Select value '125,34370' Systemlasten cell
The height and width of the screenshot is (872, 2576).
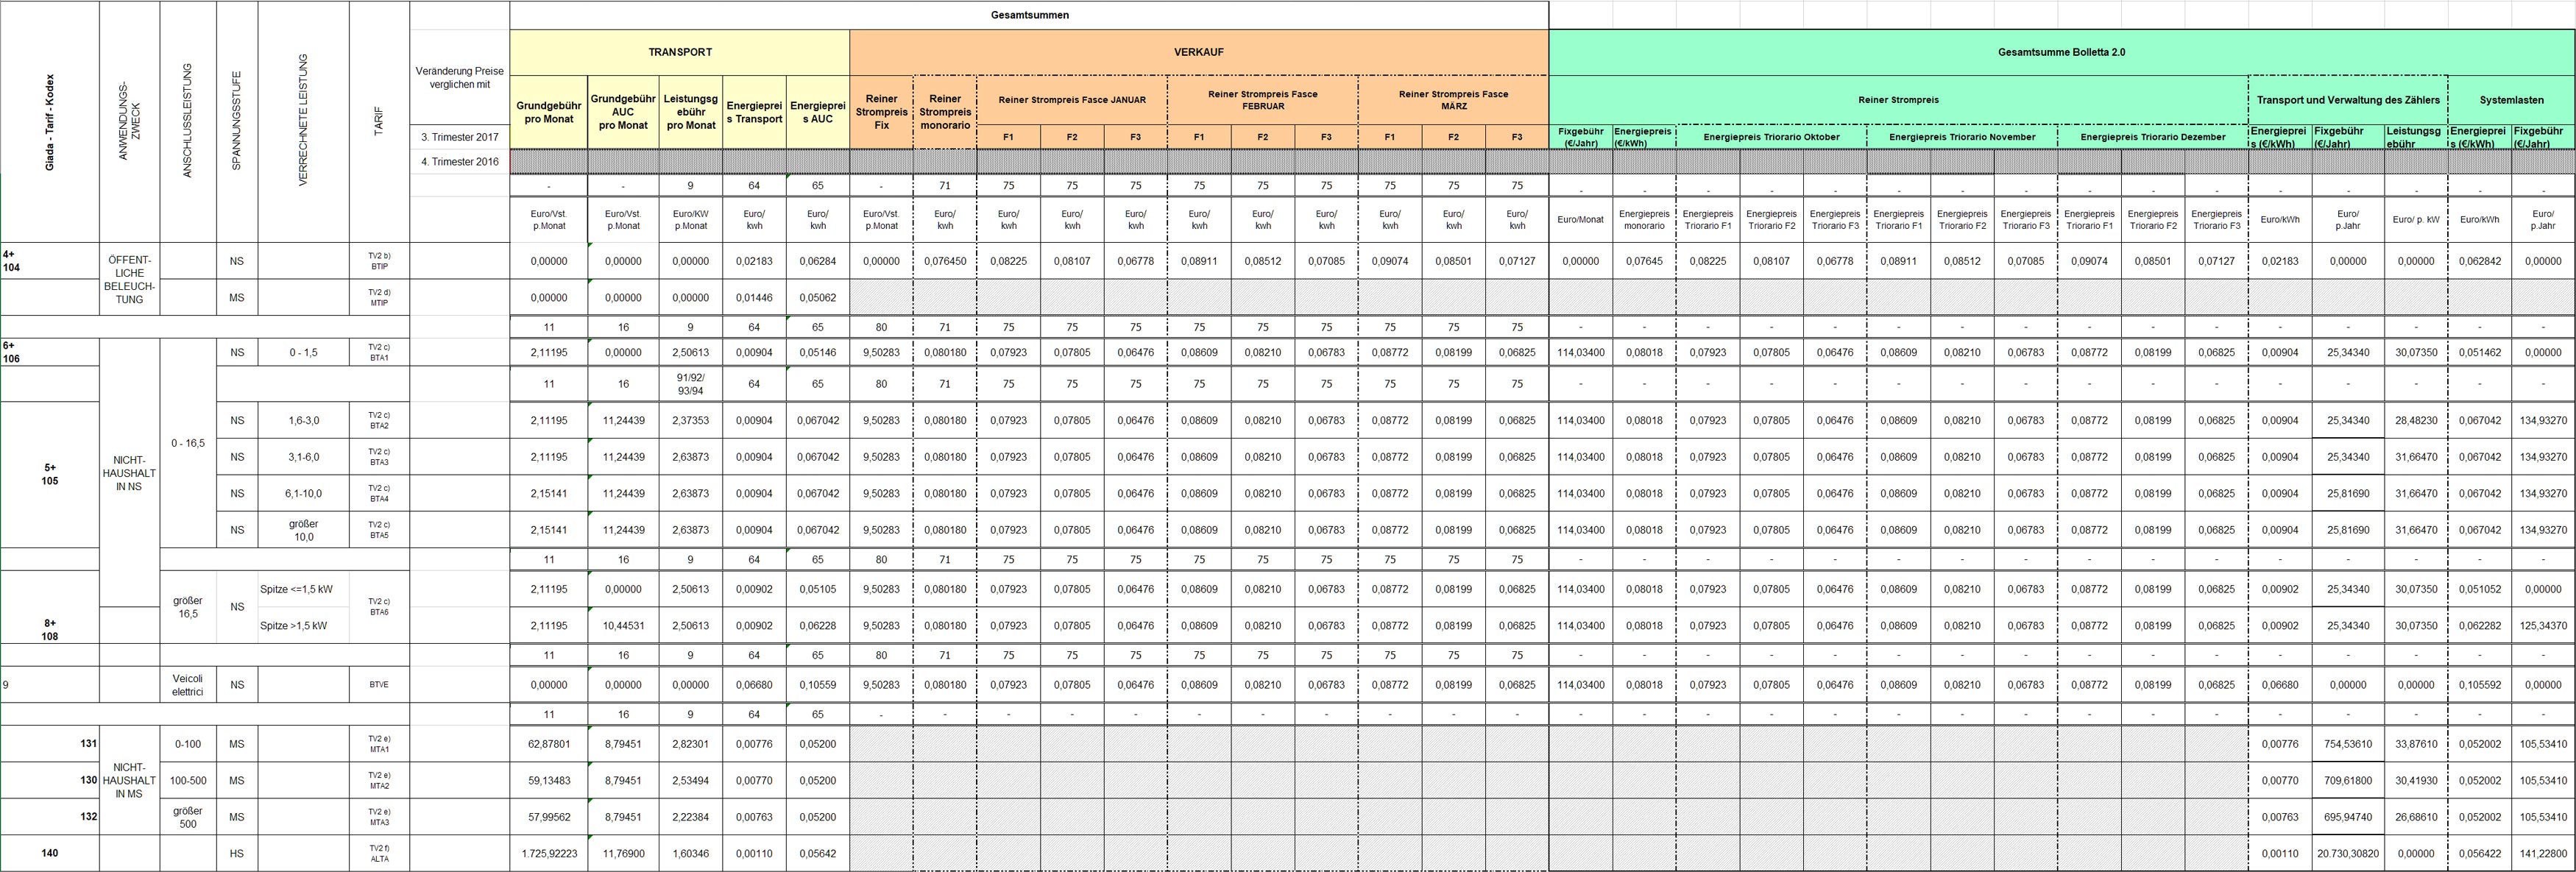tap(2543, 626)
